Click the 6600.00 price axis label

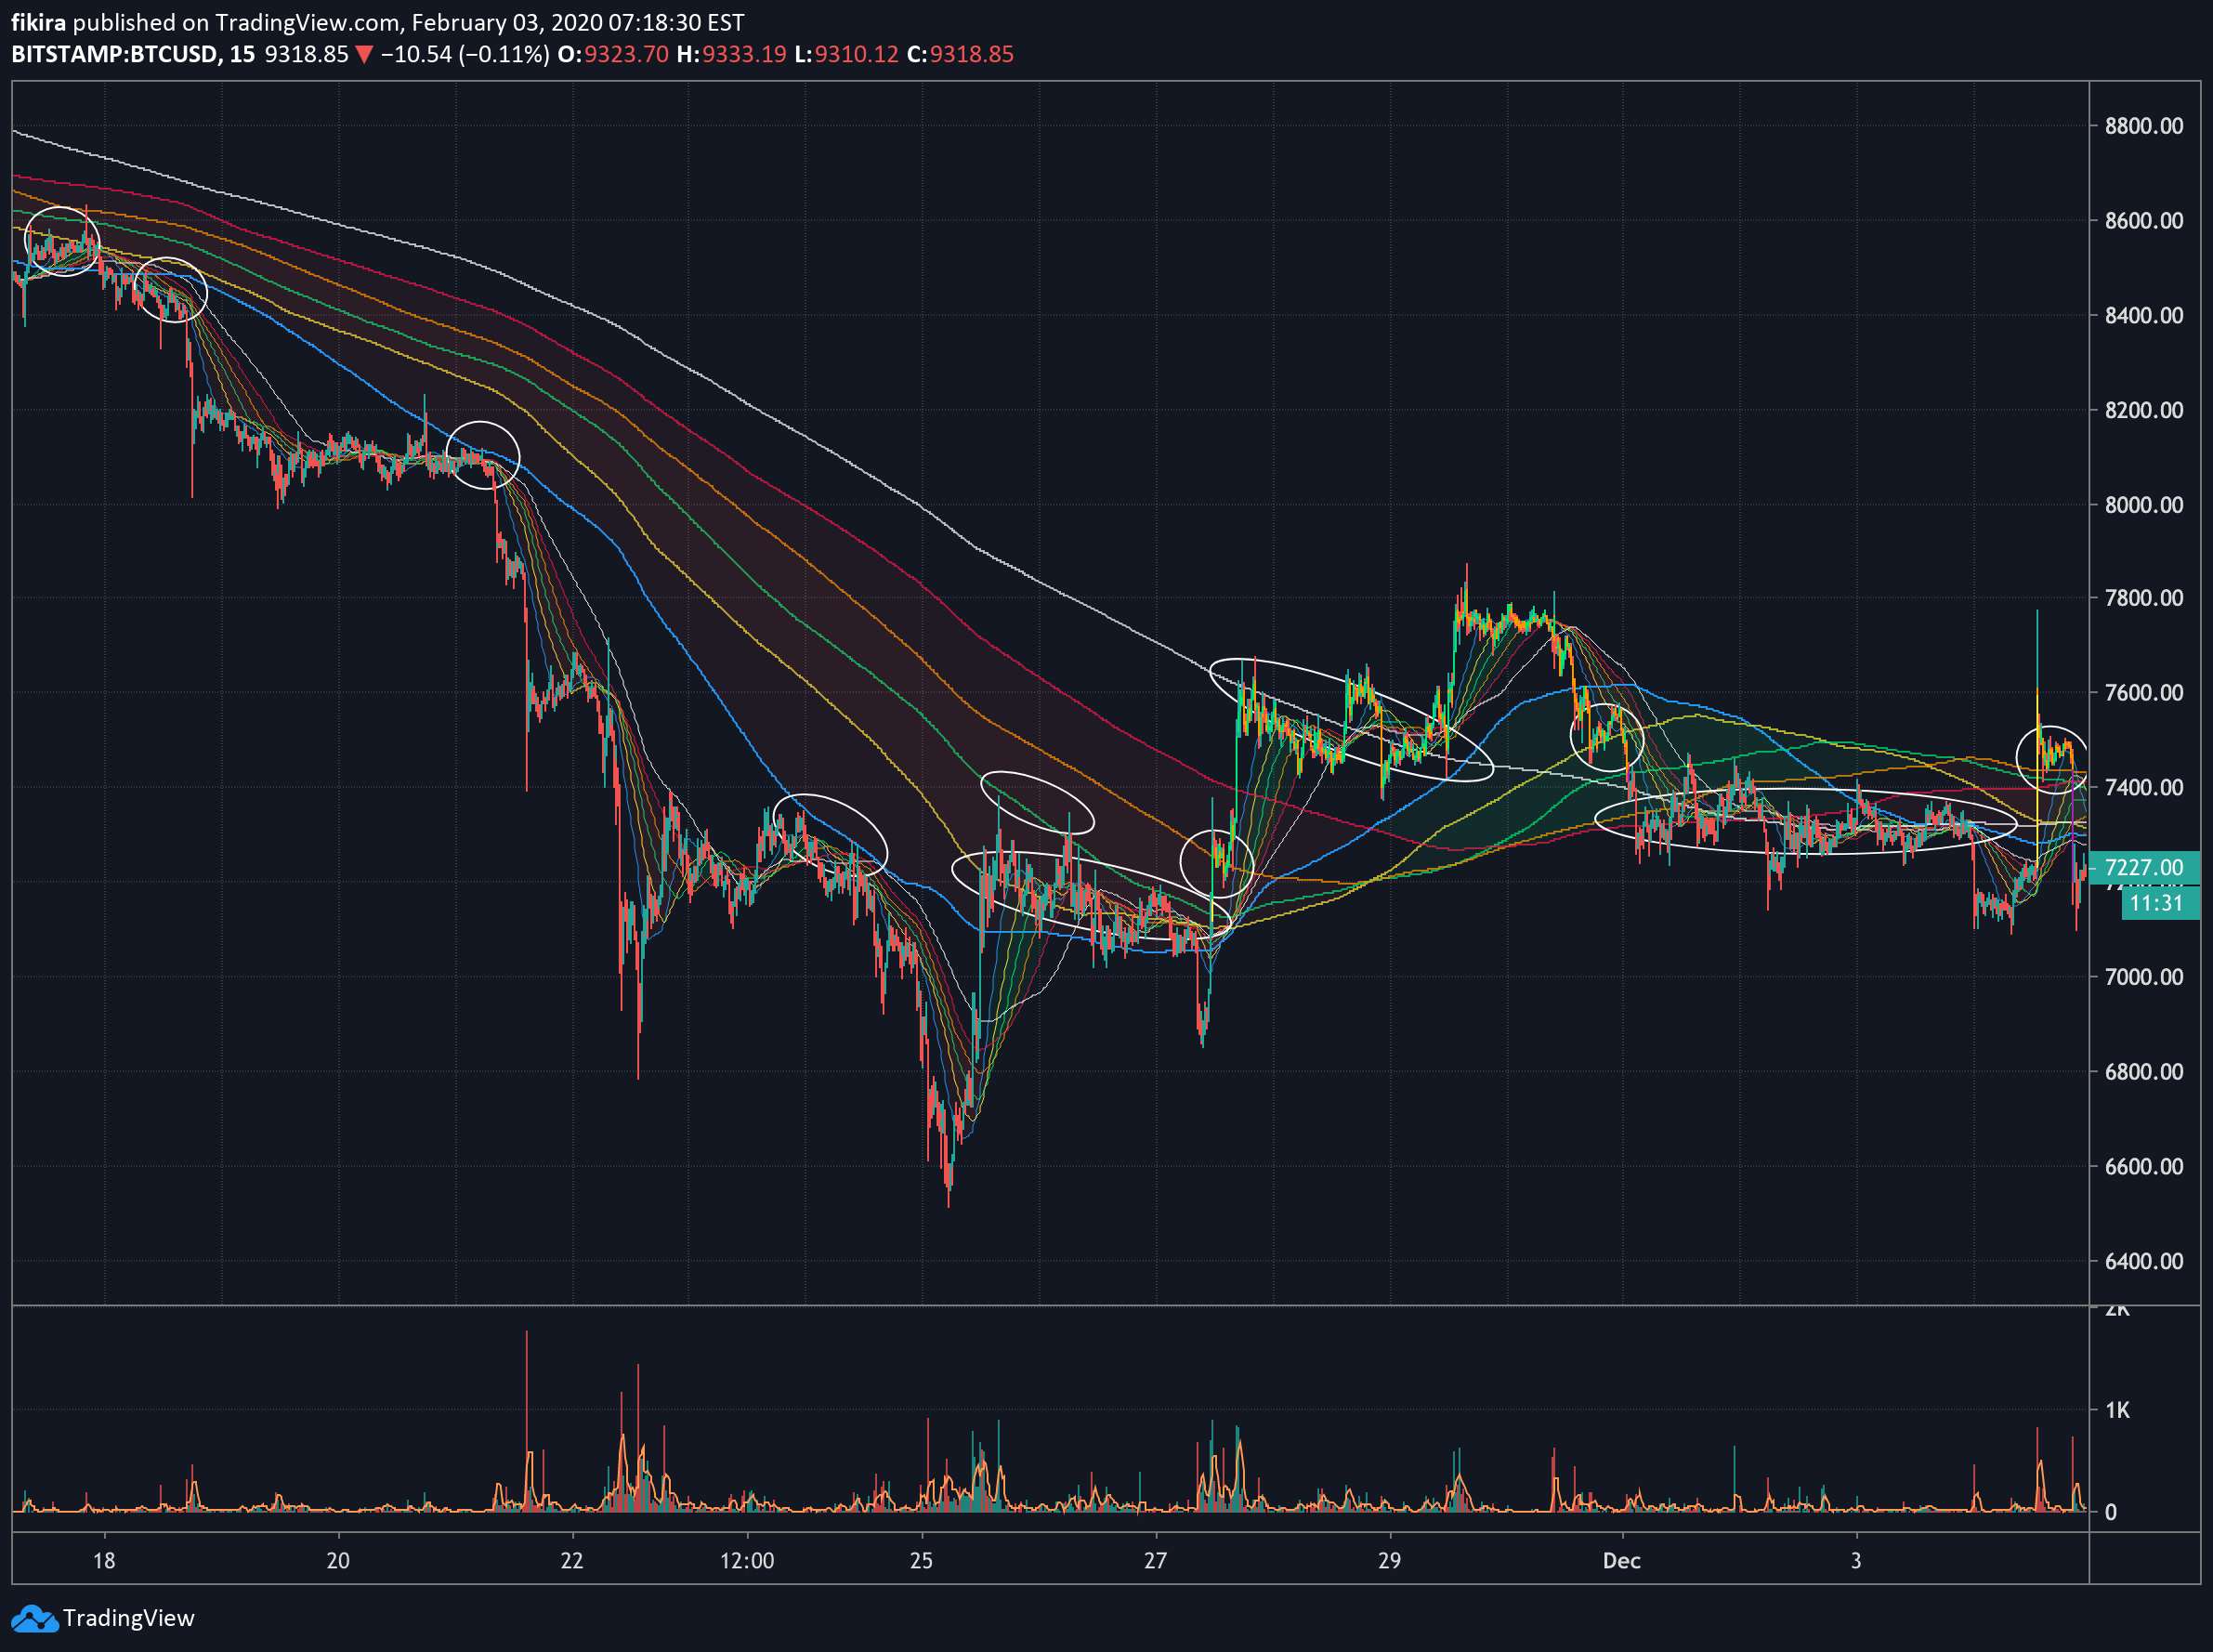coord(2144,1166)
